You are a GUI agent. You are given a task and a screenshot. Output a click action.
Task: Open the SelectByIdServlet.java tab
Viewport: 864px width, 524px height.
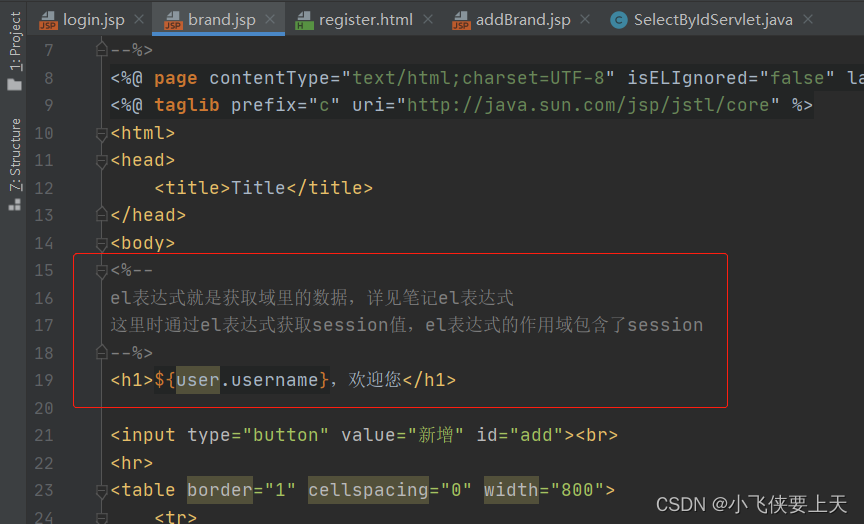pyautogui.click(x=713, y=20)
